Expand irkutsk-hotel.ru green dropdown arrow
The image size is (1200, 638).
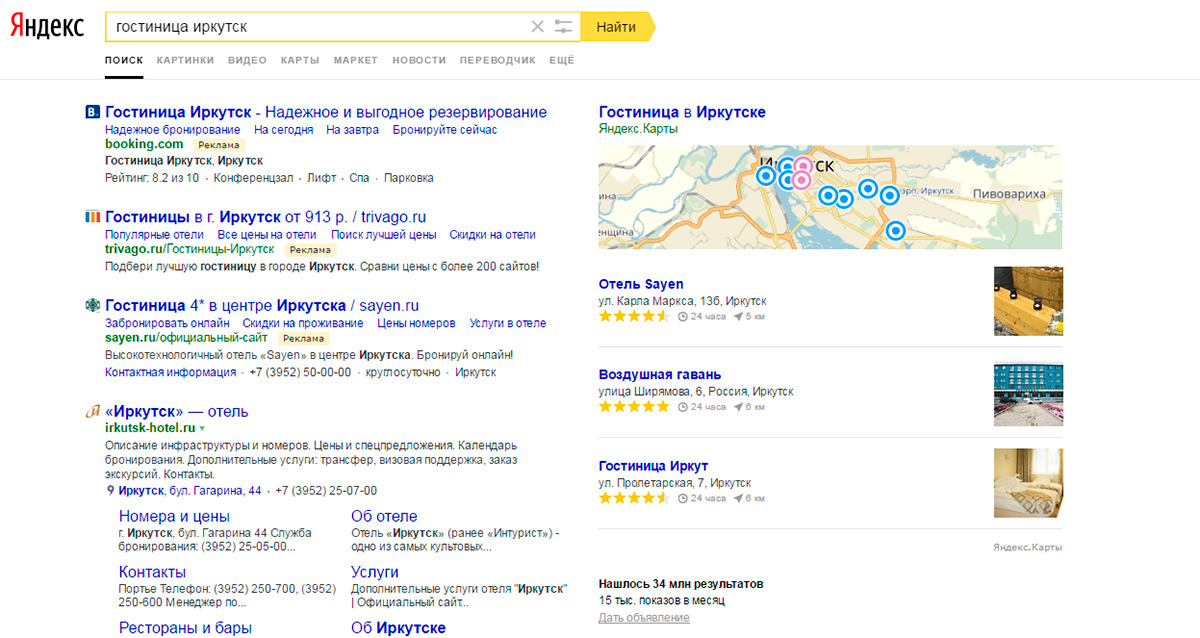(x=202, y=428)
